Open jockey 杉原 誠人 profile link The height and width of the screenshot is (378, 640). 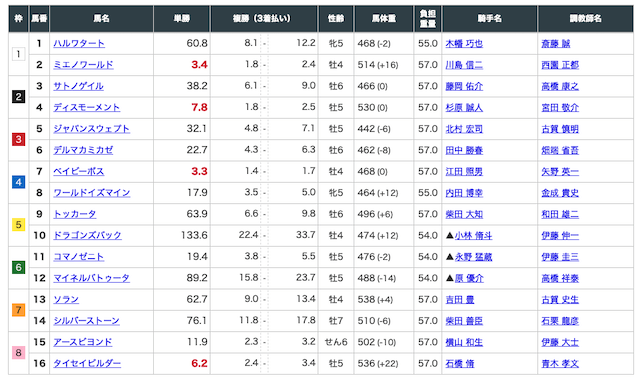tap(464, 107)
